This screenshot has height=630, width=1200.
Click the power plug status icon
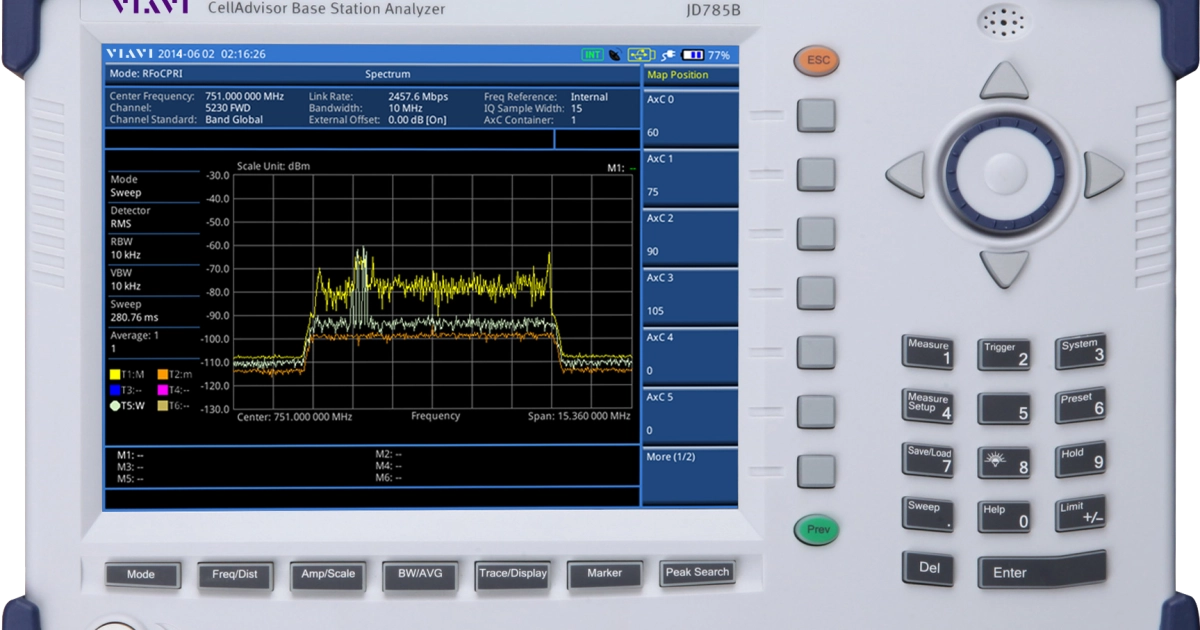tap(669, 55)
